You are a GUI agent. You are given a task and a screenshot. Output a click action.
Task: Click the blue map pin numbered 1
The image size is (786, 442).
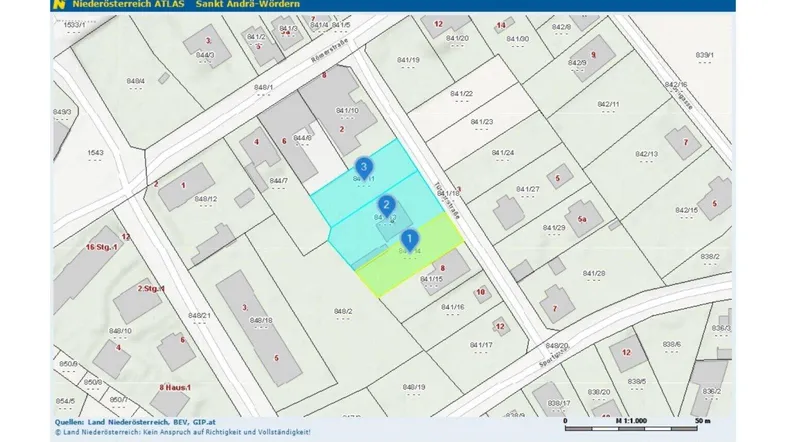click(x=410, y=240)
